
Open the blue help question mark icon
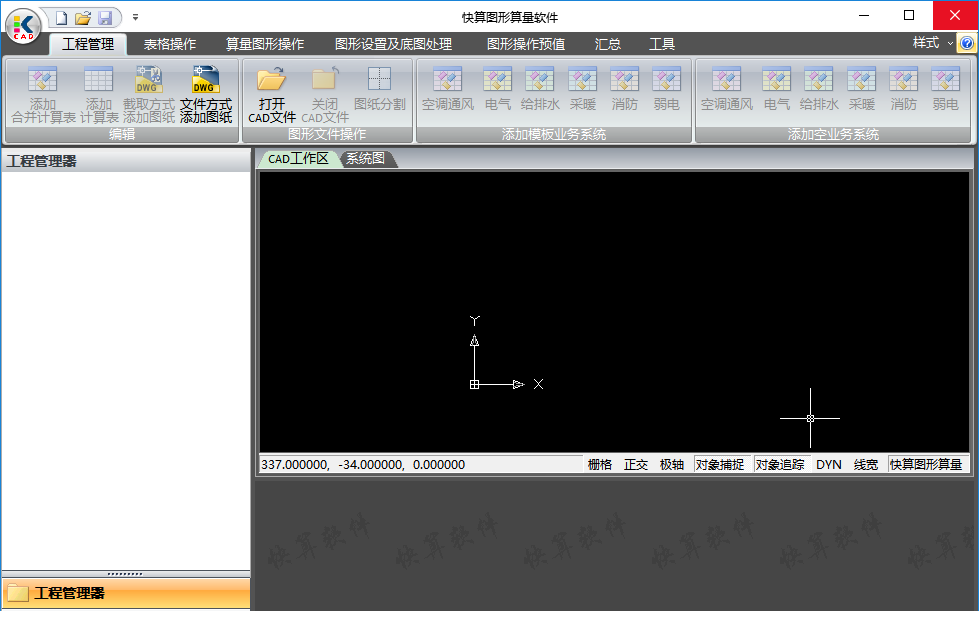click(x=967, y=43)
